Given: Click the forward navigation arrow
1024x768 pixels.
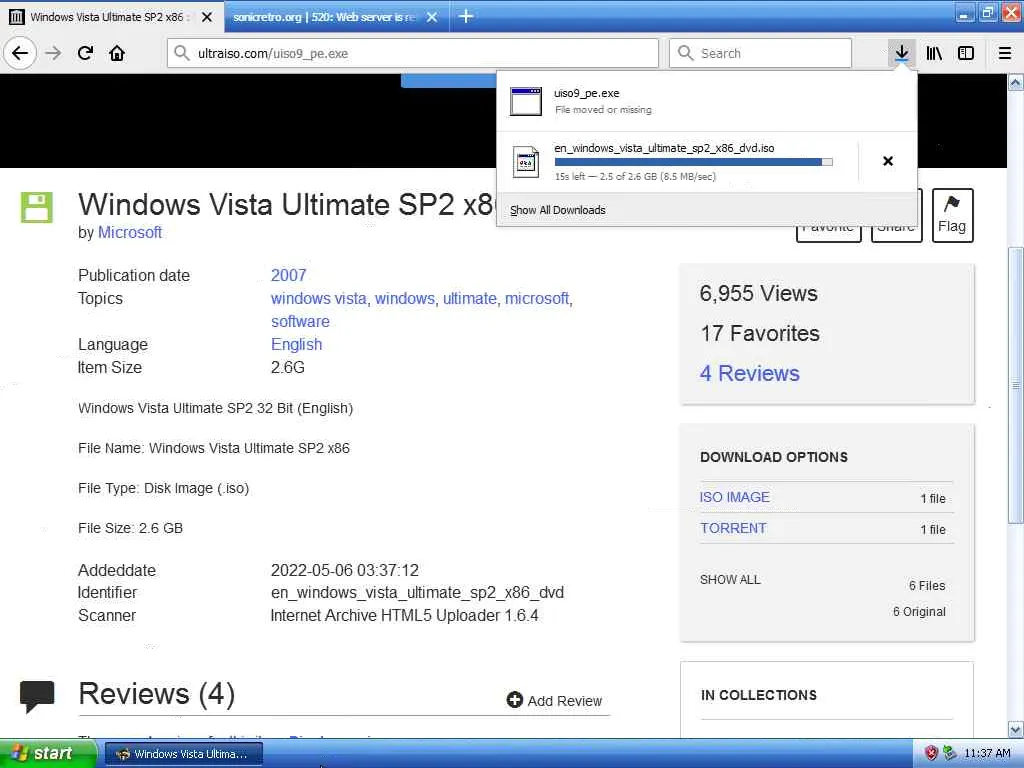Looking at the screenshot, I should [x=54, y=53].
